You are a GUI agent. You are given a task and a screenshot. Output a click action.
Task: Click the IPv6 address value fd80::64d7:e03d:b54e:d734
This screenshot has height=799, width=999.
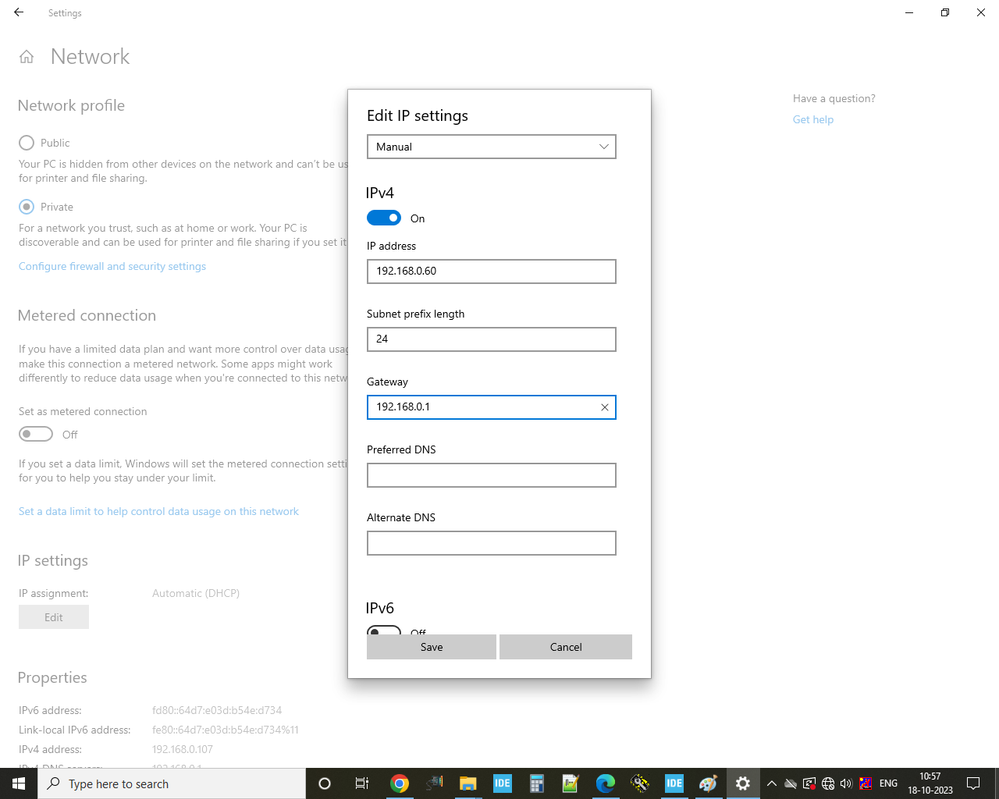pos(217,710)
